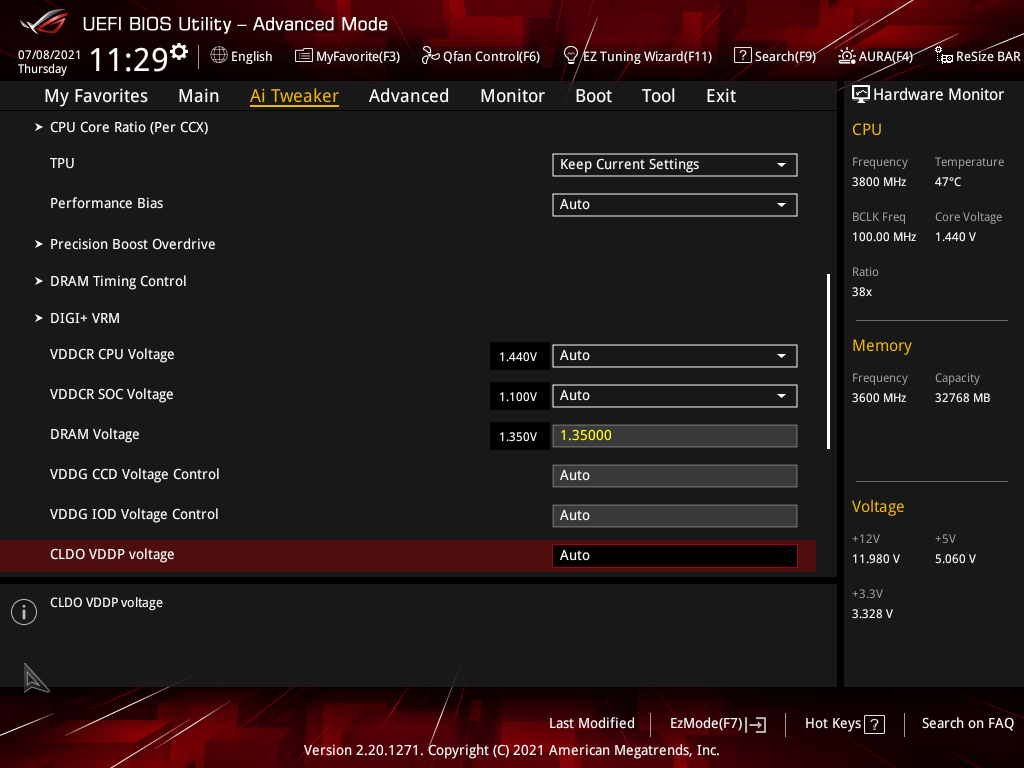The height and width of the screenshot is (768, 1024).
Task: Switch to Monitor tab
Action: [512, 96]
